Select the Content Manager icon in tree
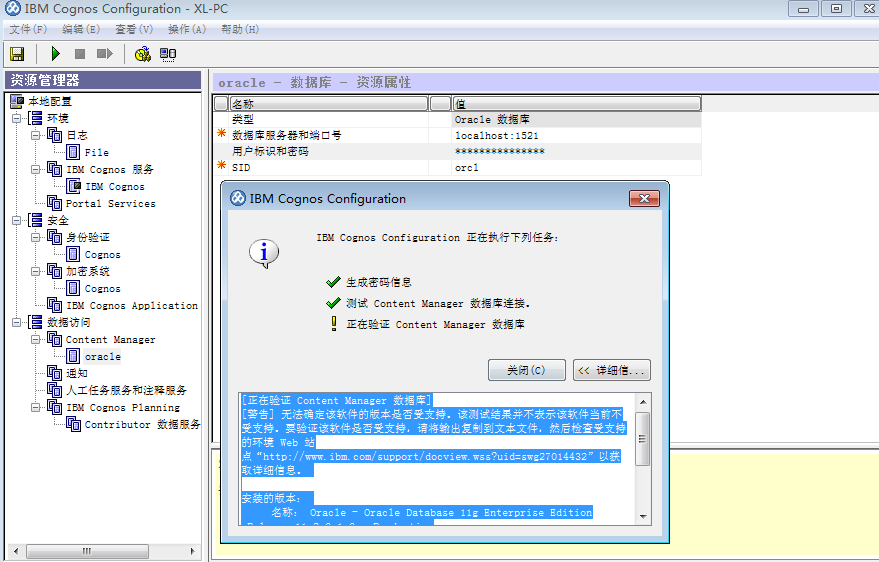879x562 pixels. [54, 339]
